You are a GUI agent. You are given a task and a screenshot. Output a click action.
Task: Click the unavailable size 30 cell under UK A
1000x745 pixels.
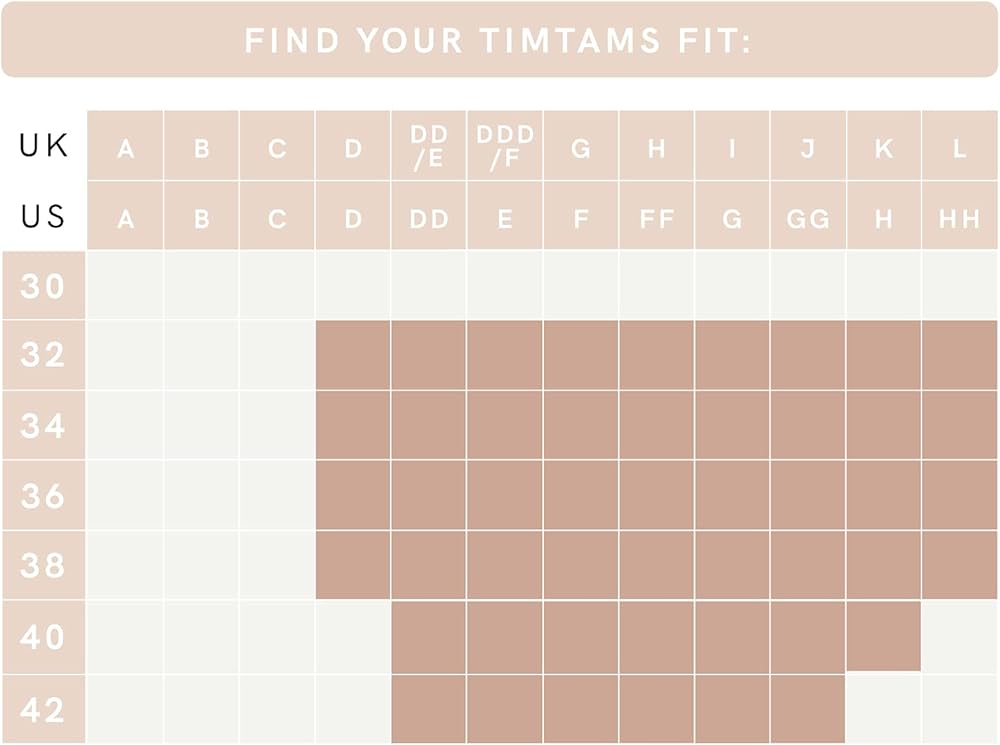pos(125,285)
